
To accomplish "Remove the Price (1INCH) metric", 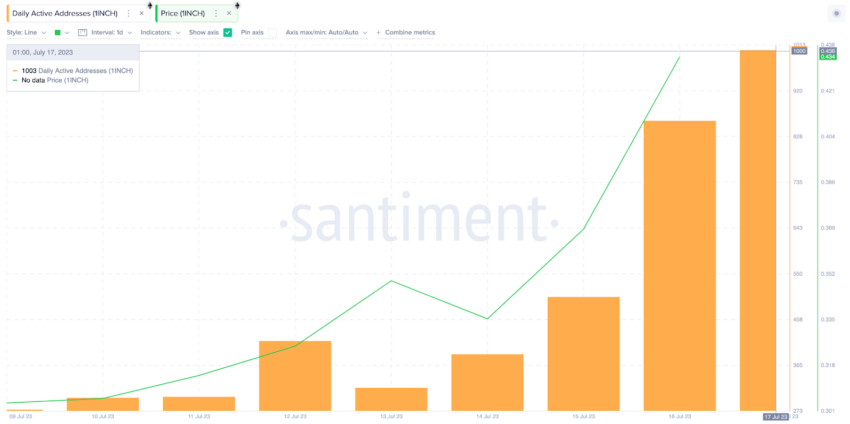I will 229,13.
